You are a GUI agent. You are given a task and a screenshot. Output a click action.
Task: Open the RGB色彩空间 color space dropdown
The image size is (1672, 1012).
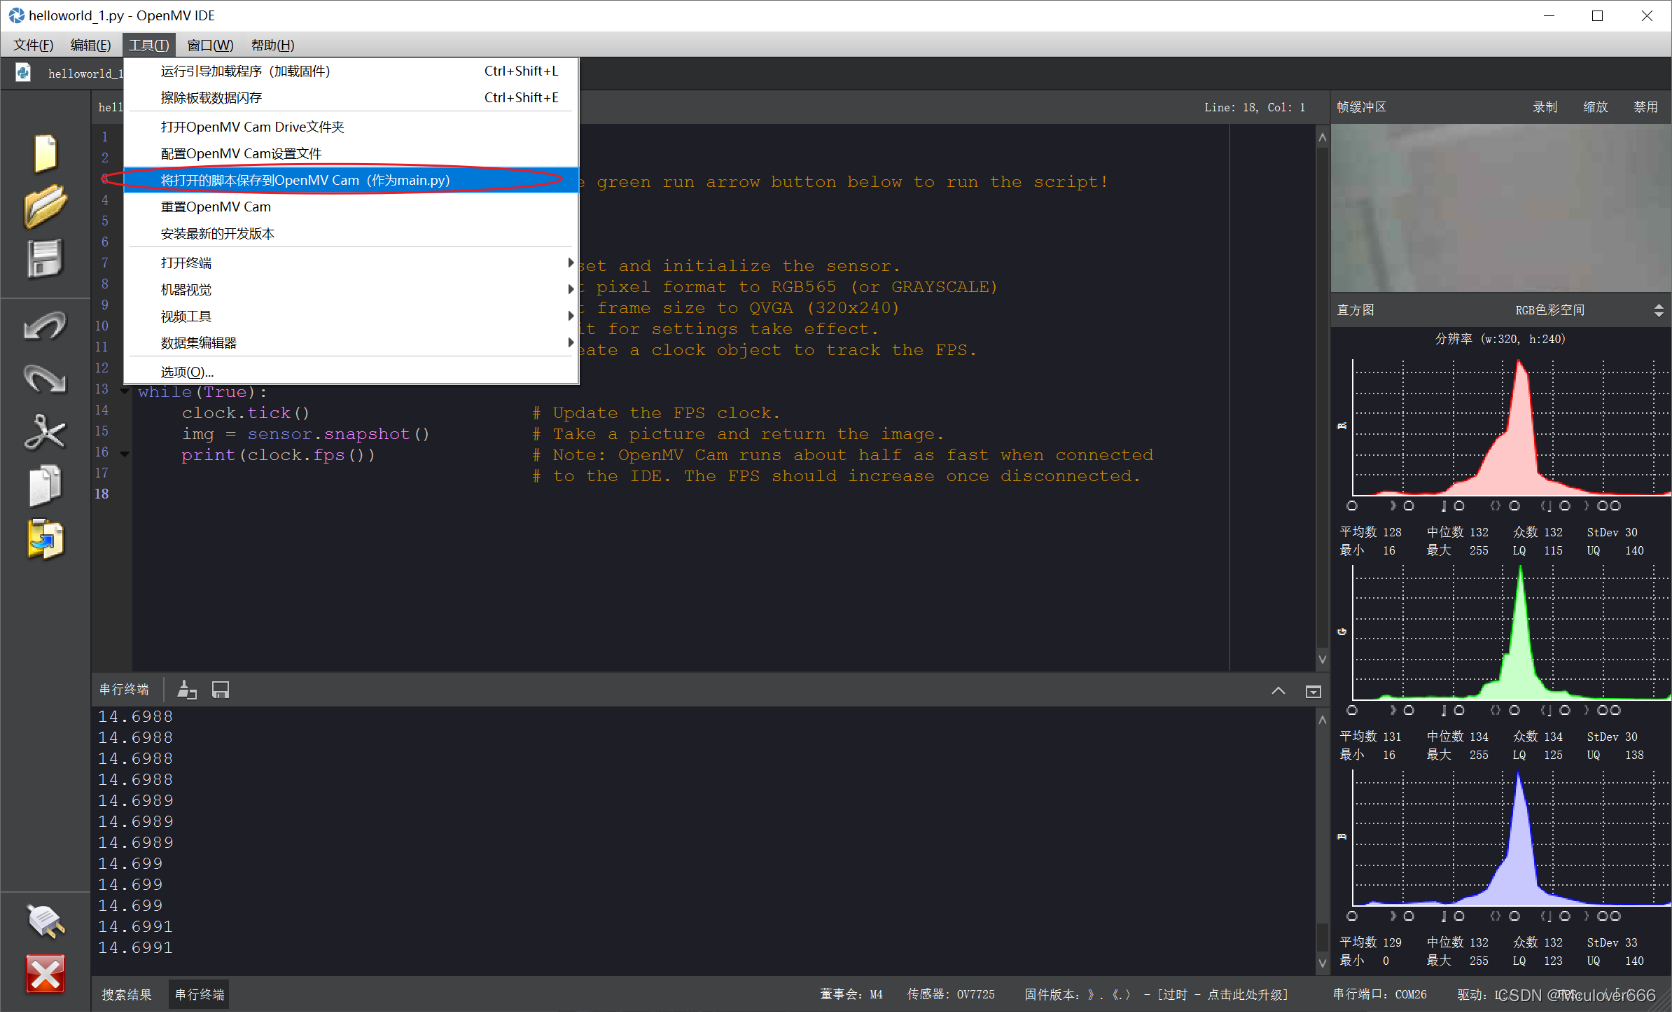(1587, 311)
